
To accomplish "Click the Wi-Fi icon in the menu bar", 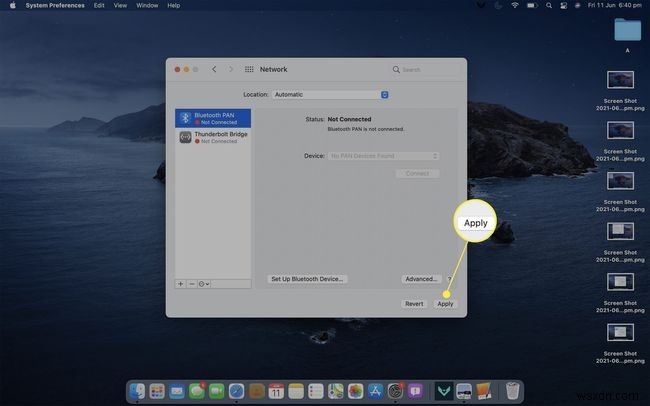I will [515, 5].
